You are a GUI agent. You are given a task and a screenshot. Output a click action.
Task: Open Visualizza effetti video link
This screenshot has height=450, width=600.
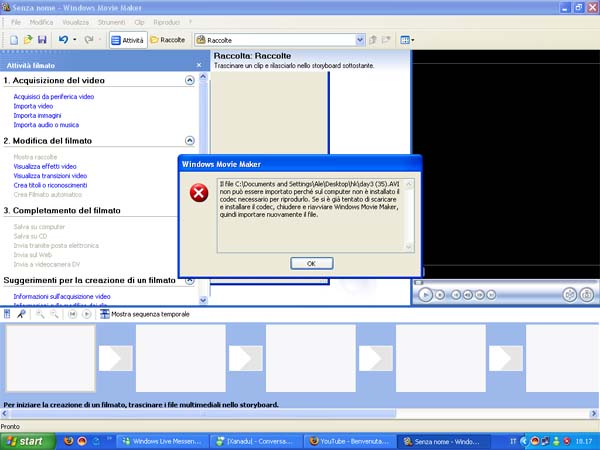[x=45, y=166]
